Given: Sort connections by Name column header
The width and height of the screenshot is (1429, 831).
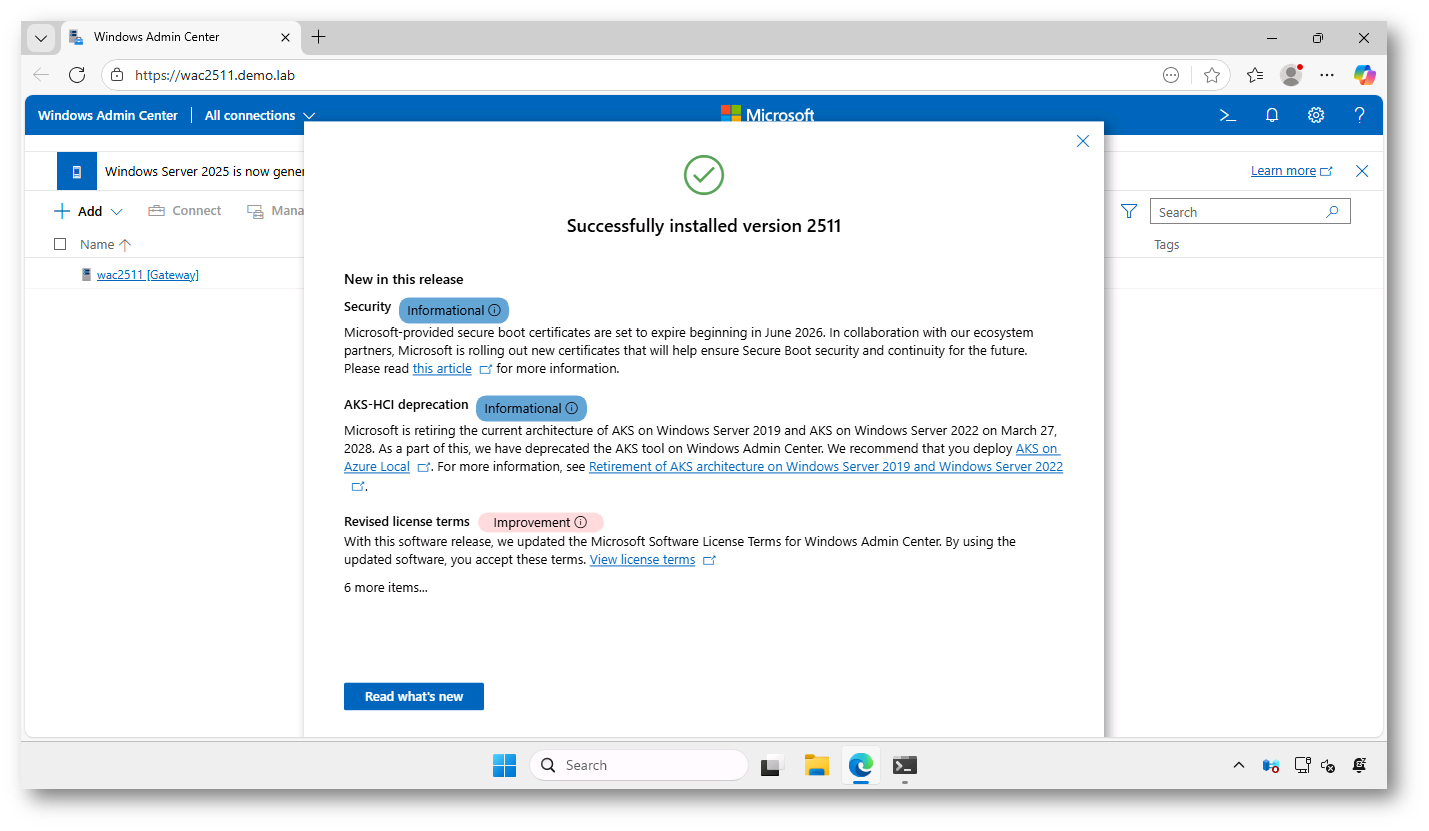Looking at the screenshot, I should point(98,244).
